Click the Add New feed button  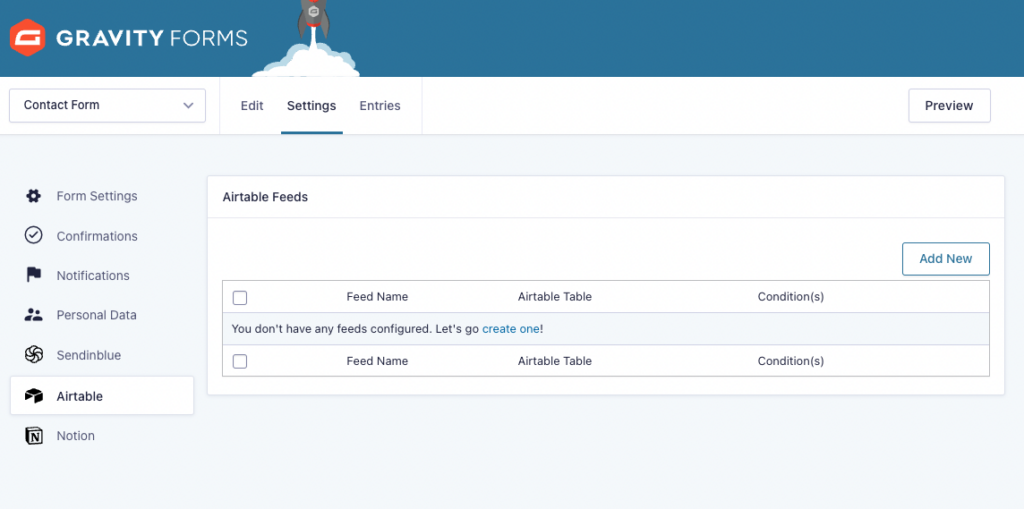tap(945, 258)
